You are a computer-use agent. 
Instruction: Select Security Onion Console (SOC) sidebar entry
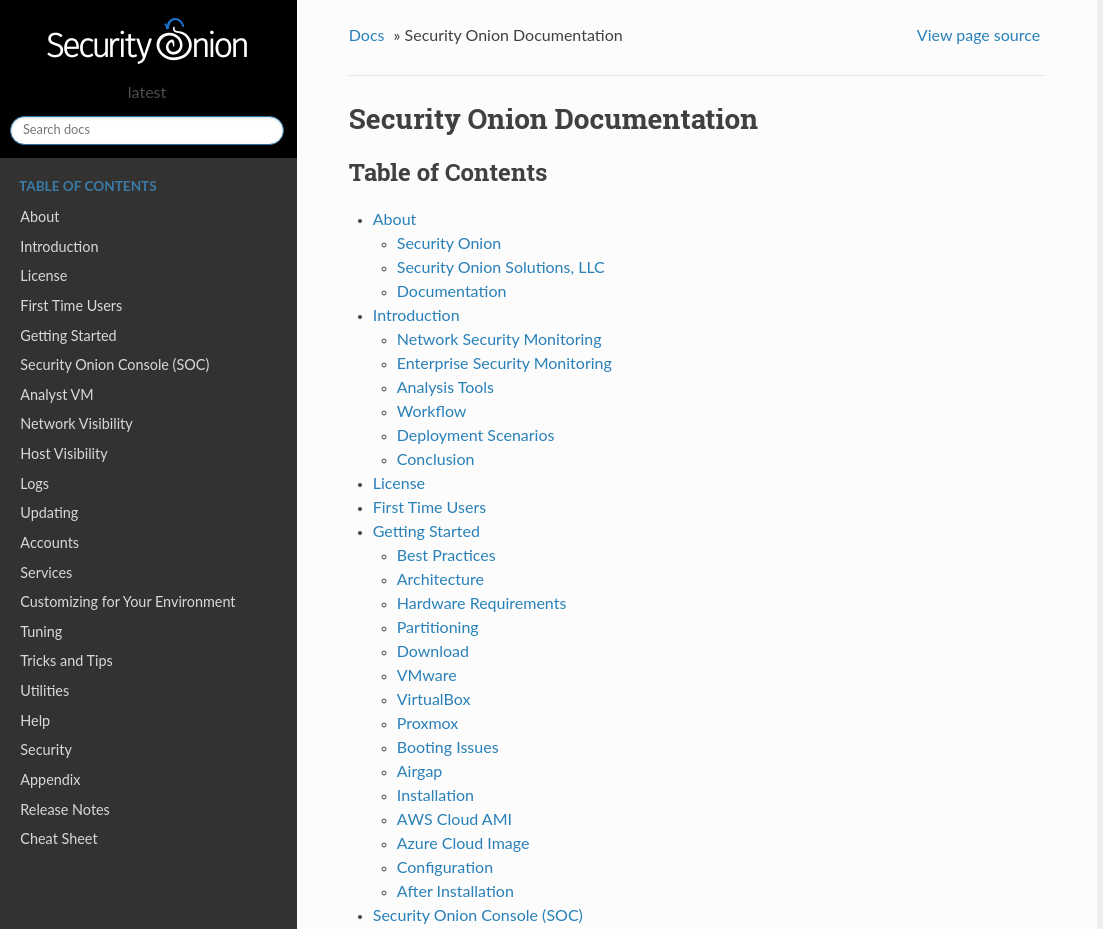coord(114,365)
